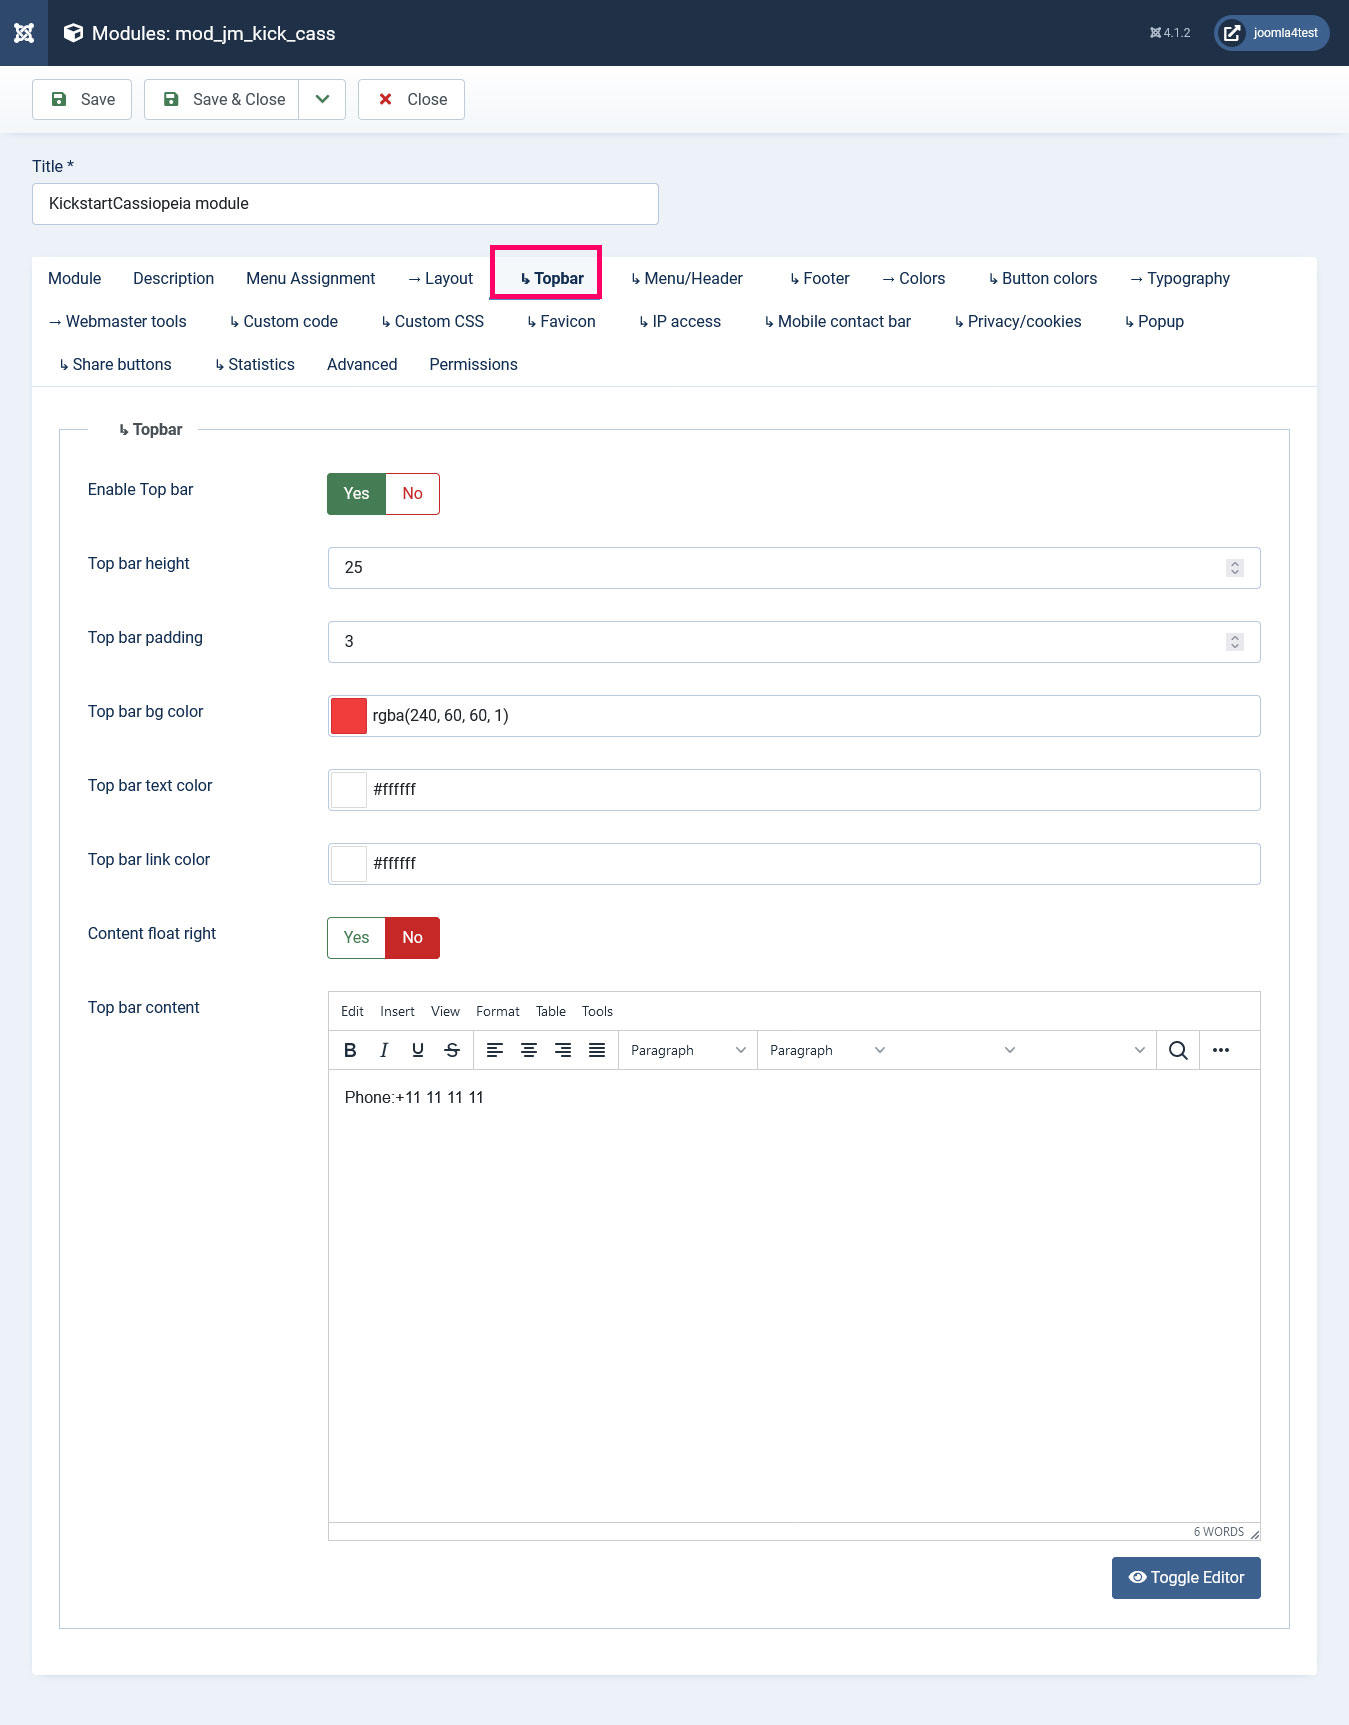Align editor text right
This screenshot has height=1725, width=1349.
tap(563, 1050)
